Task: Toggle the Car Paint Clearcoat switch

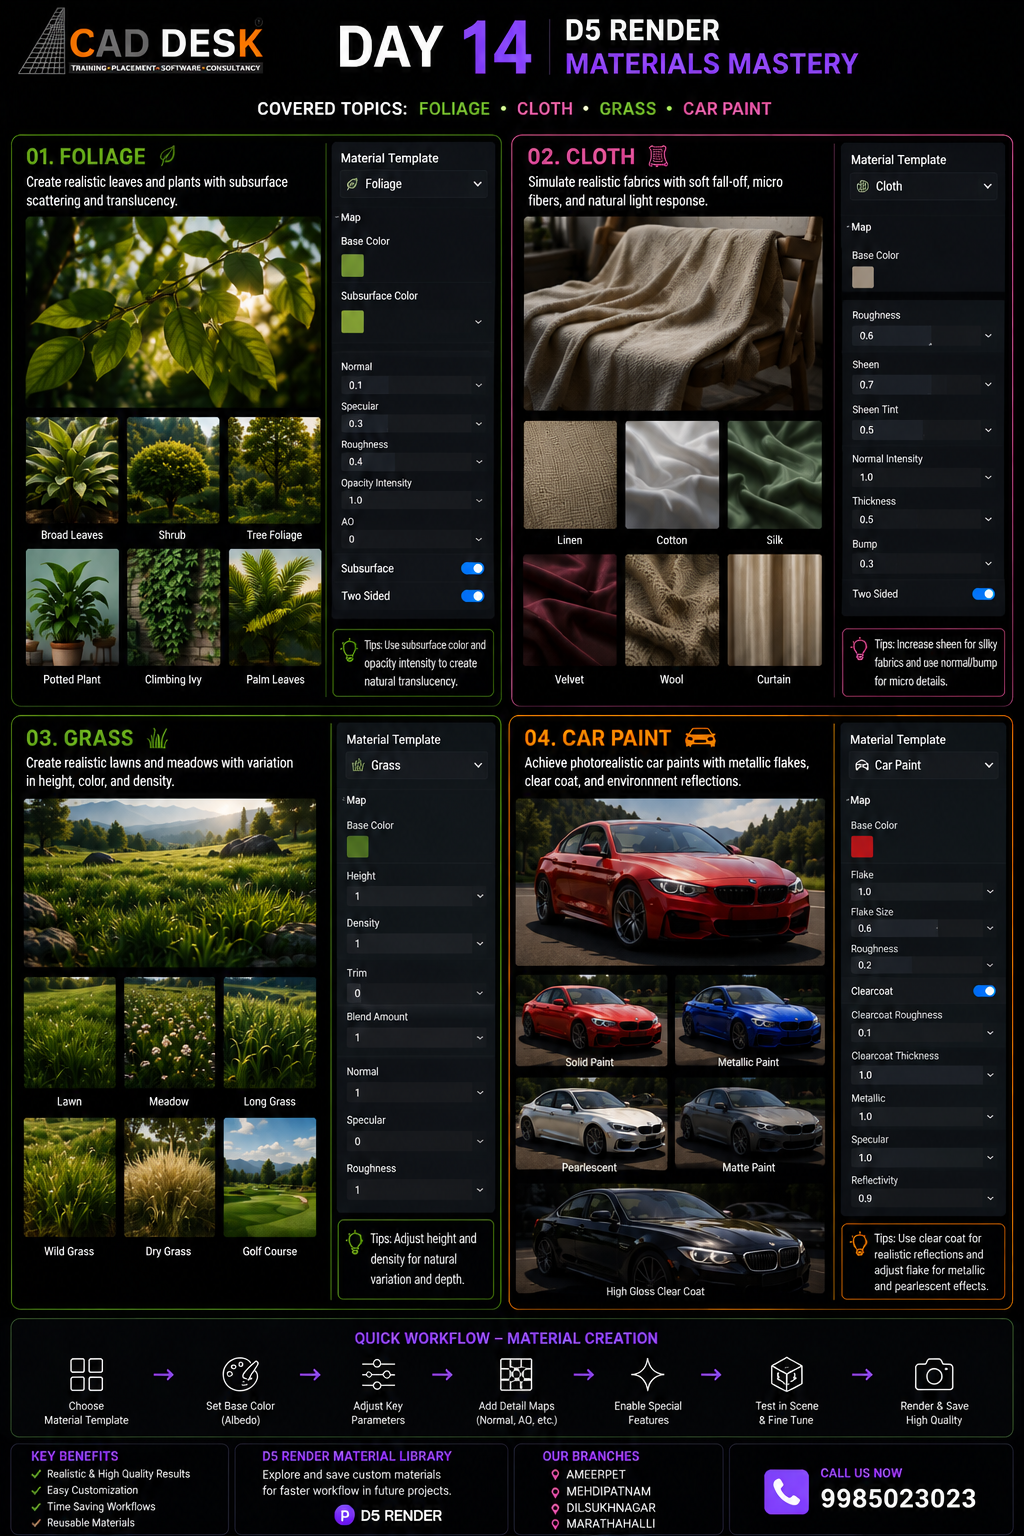Action: click(985, 991)
